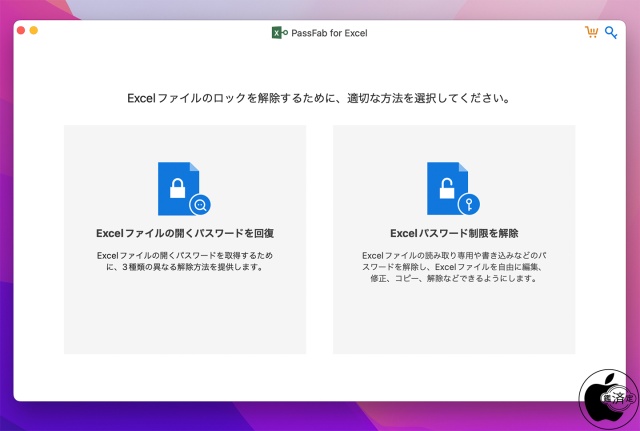Minimize the window with the yellow button
This screenshot has width=640, height=431.
coord(34,30)
